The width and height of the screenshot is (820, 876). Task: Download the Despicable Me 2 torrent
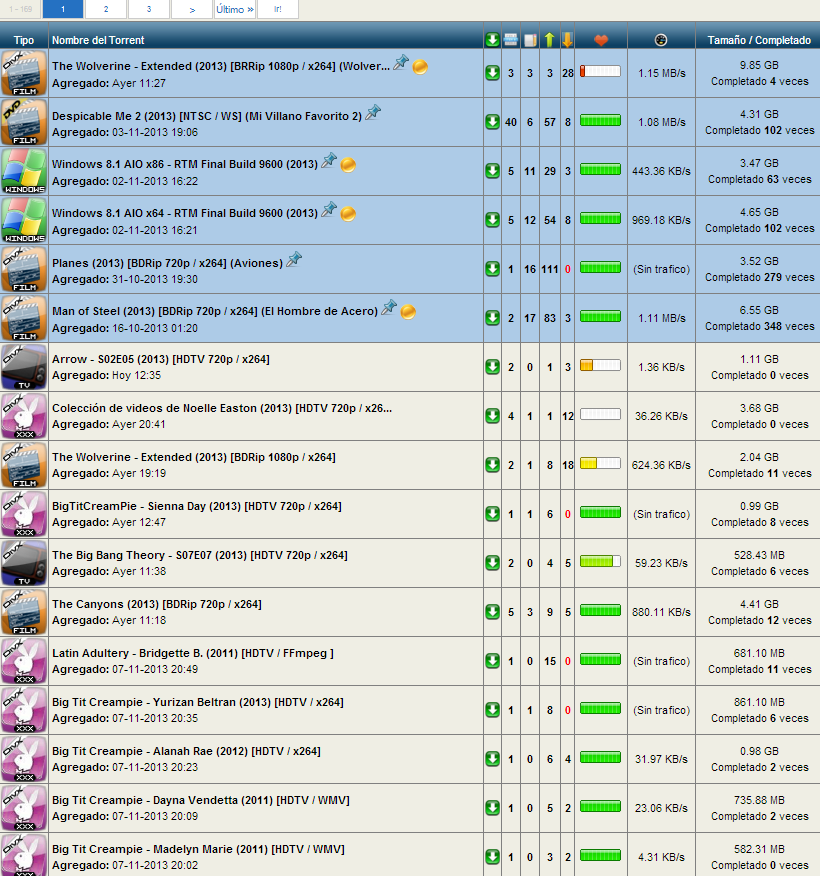[492, 122]
